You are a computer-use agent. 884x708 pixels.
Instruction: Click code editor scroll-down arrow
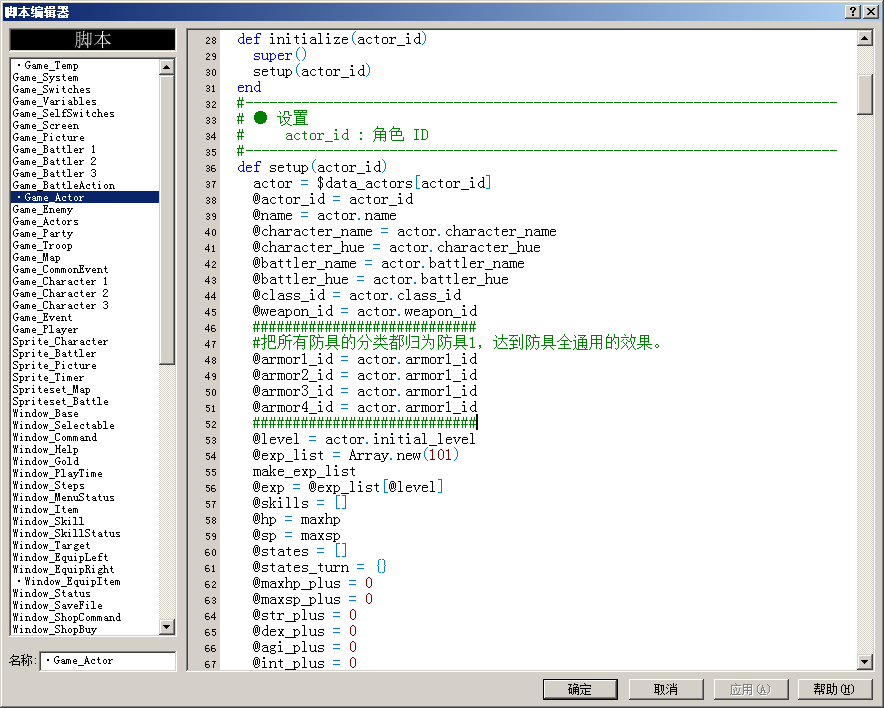point(864,661)
